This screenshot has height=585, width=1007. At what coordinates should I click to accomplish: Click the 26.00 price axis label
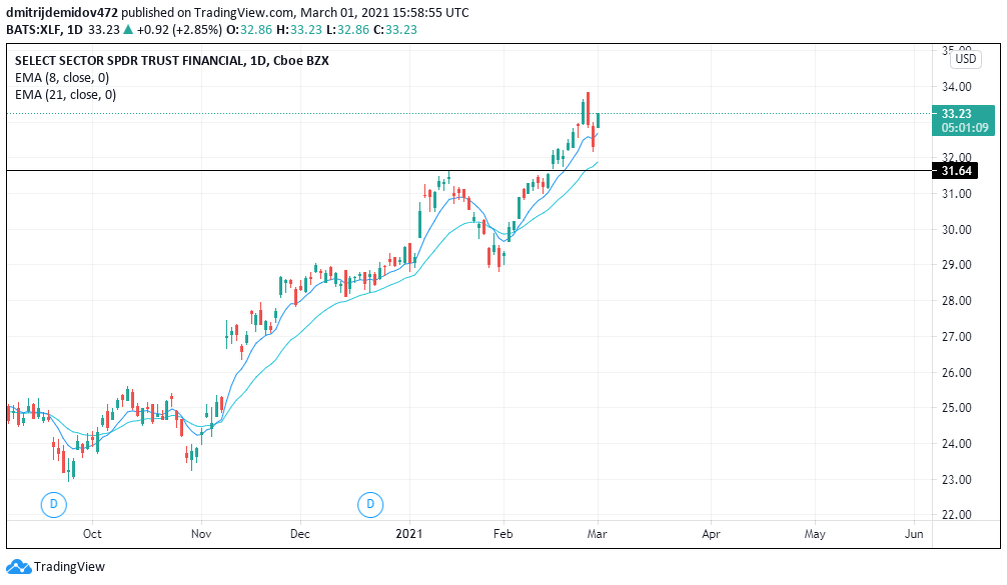[x=956, y=372]
